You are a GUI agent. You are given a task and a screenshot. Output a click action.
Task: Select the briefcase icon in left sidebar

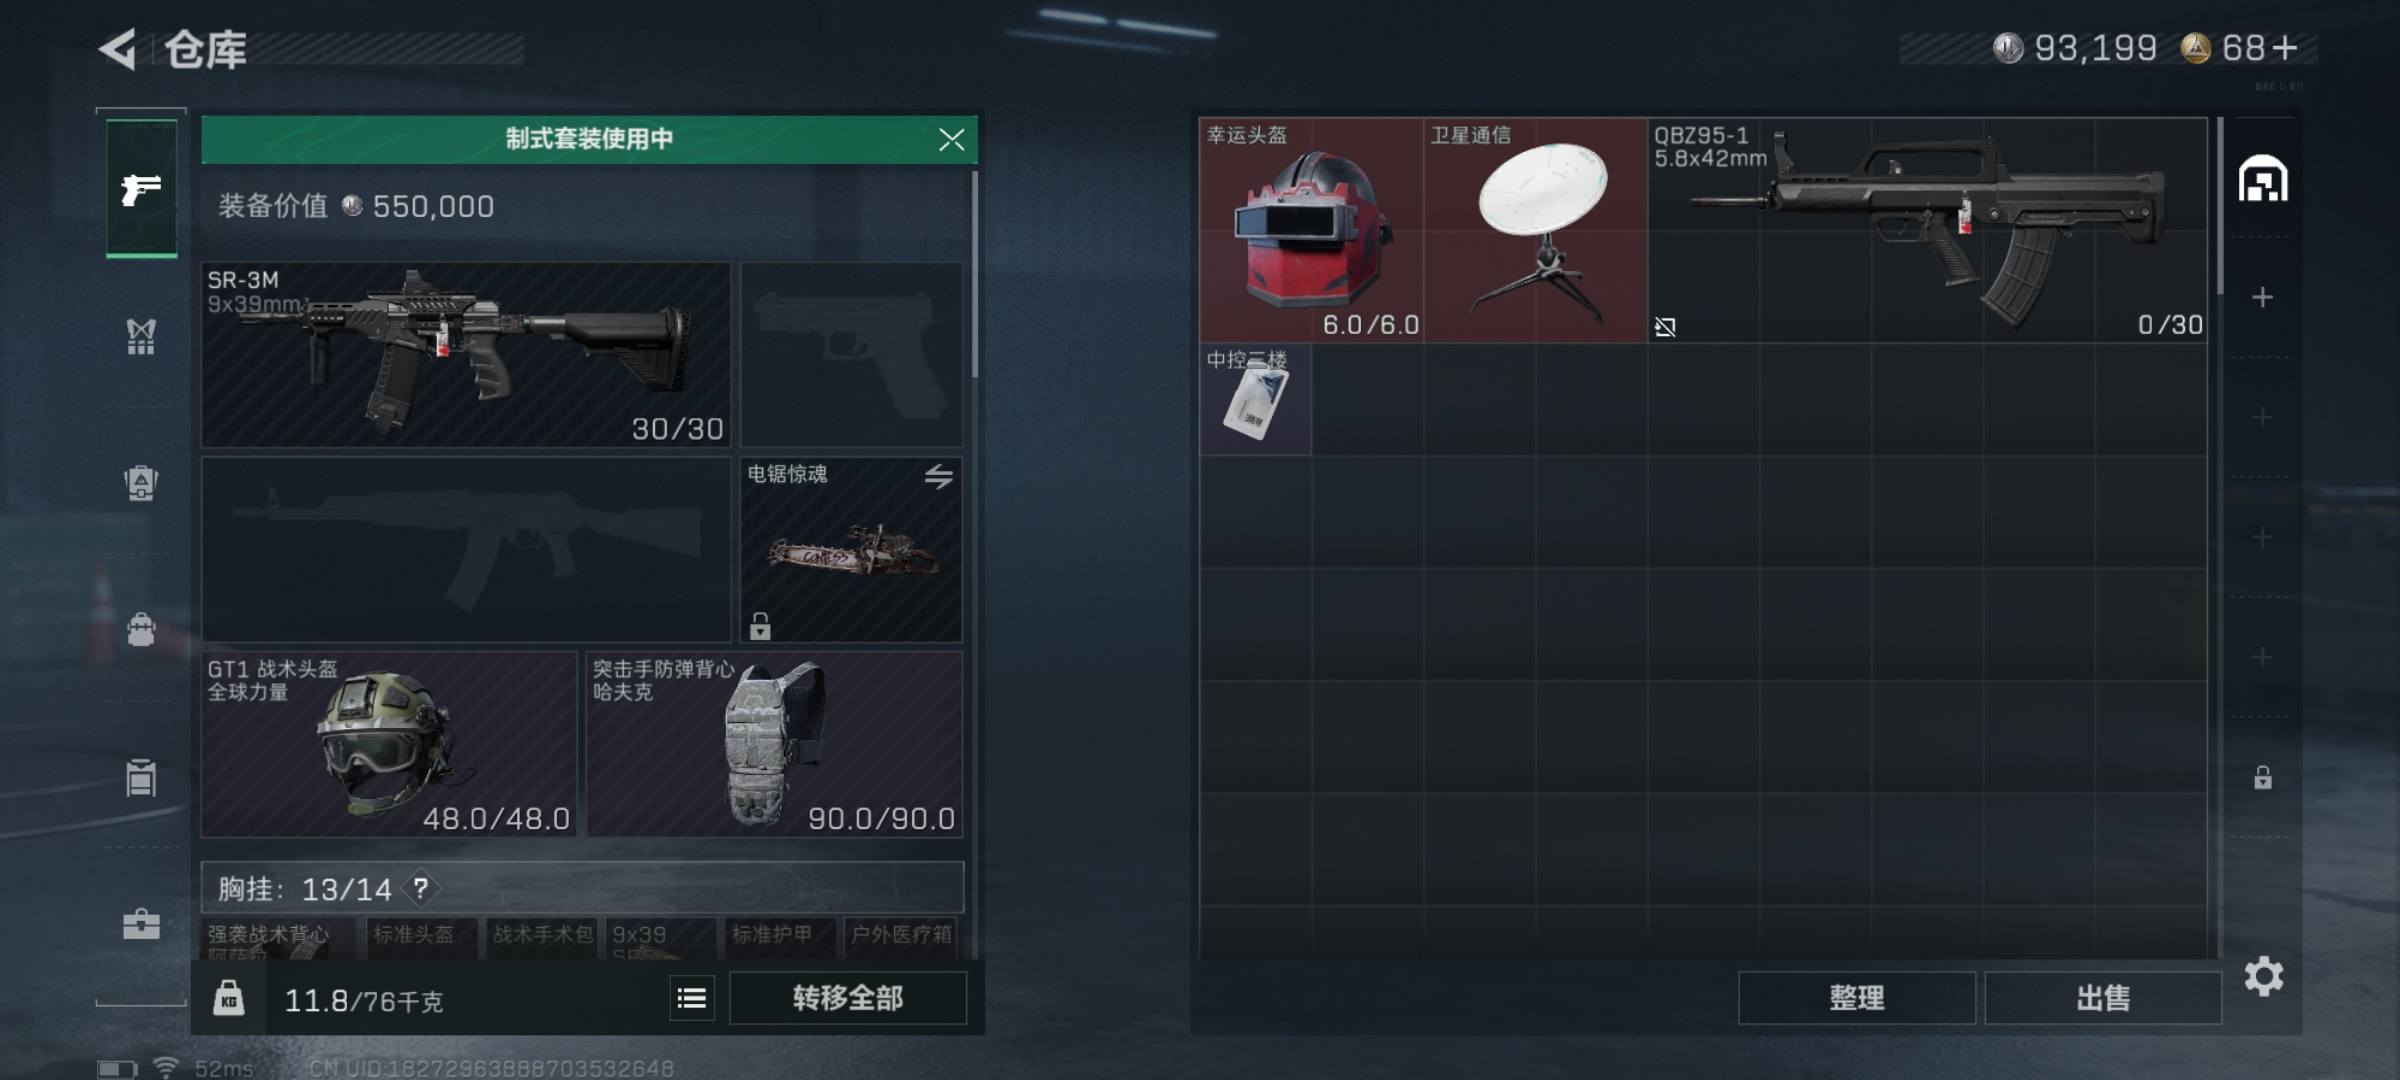(141, 924)
